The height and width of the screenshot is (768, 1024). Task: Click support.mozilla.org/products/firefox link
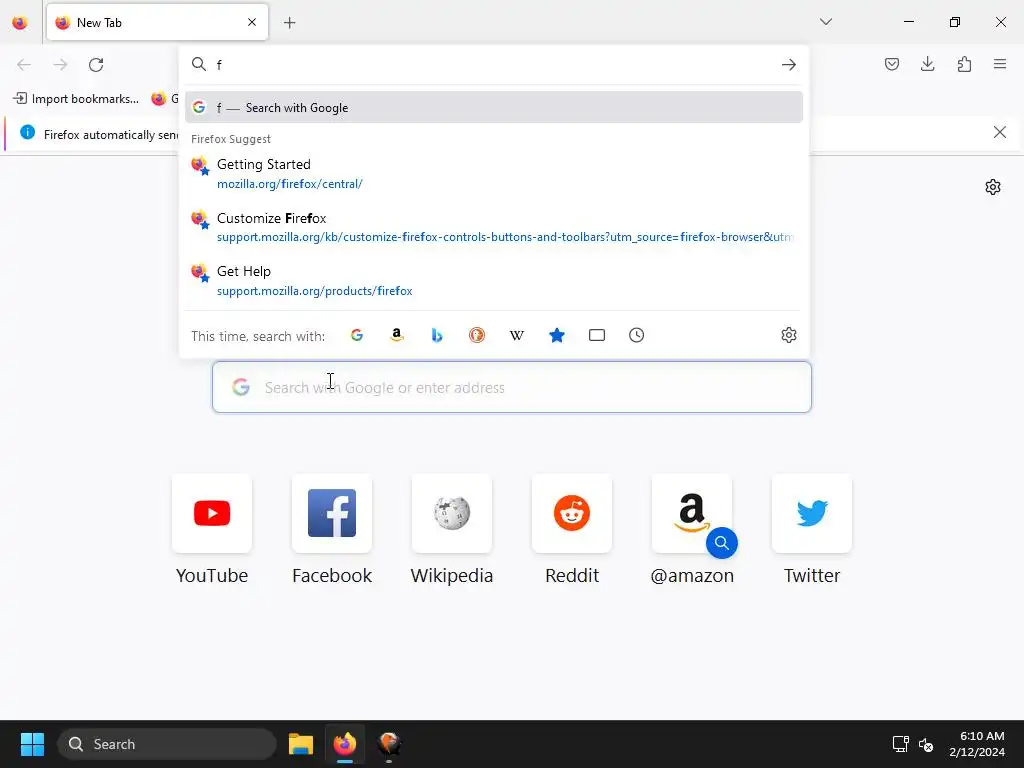314,291
